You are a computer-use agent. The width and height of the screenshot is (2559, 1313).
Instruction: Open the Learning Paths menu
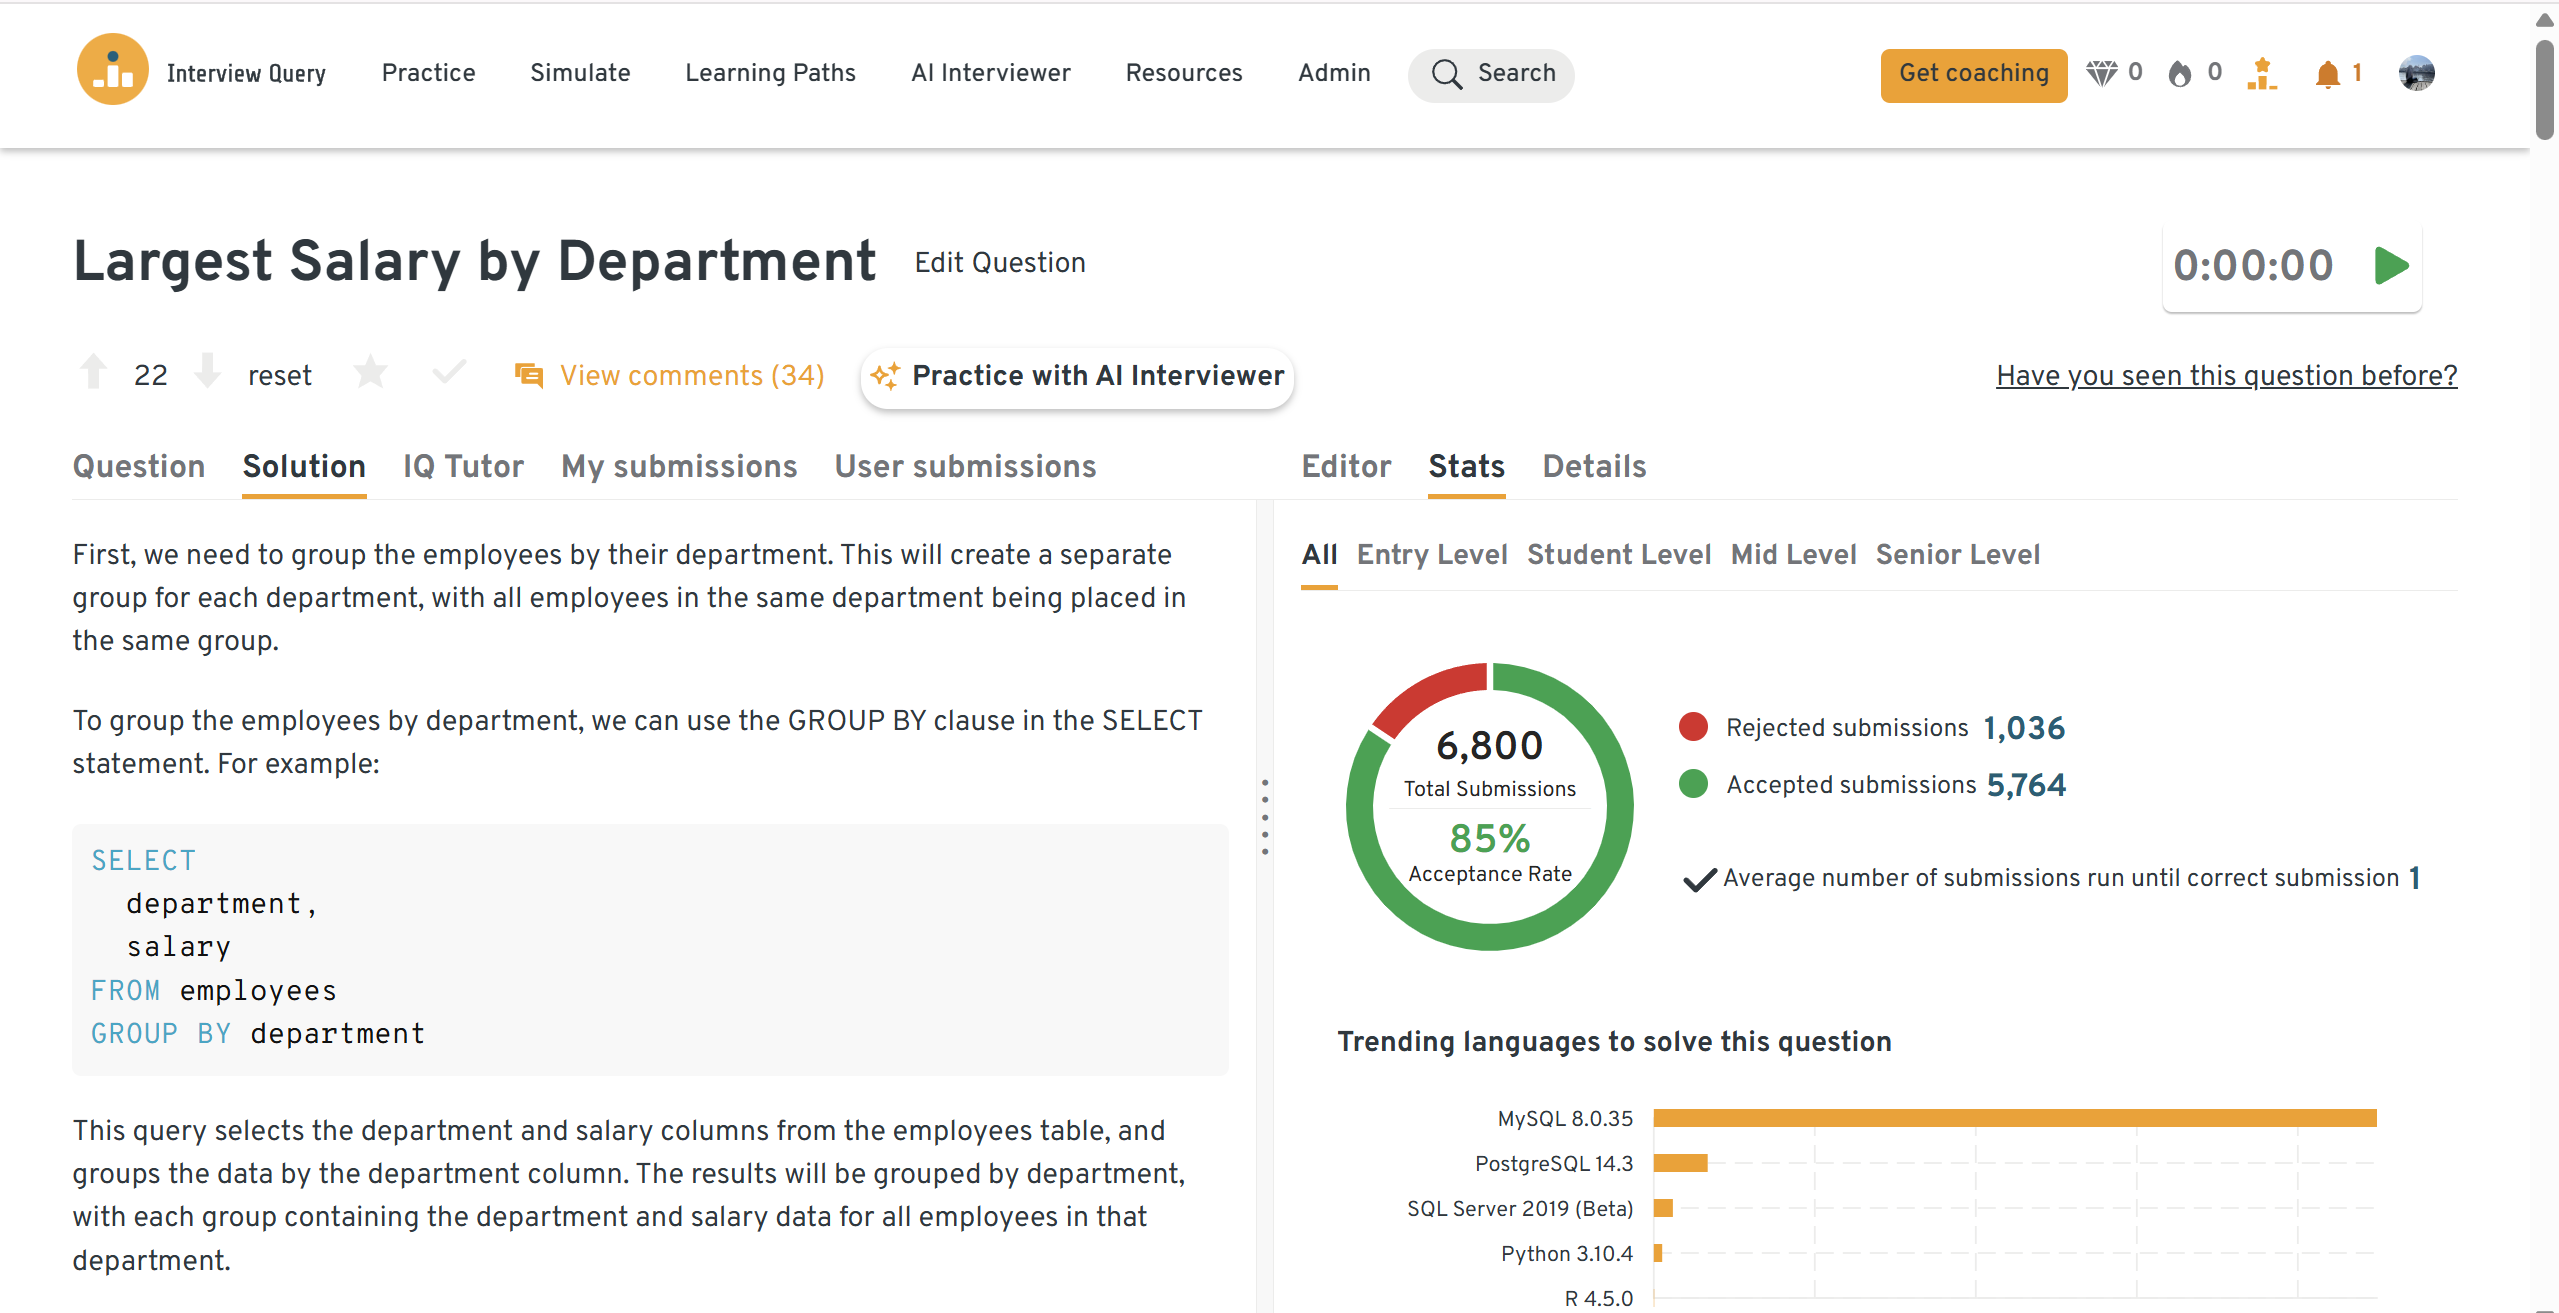coord(770,73)
